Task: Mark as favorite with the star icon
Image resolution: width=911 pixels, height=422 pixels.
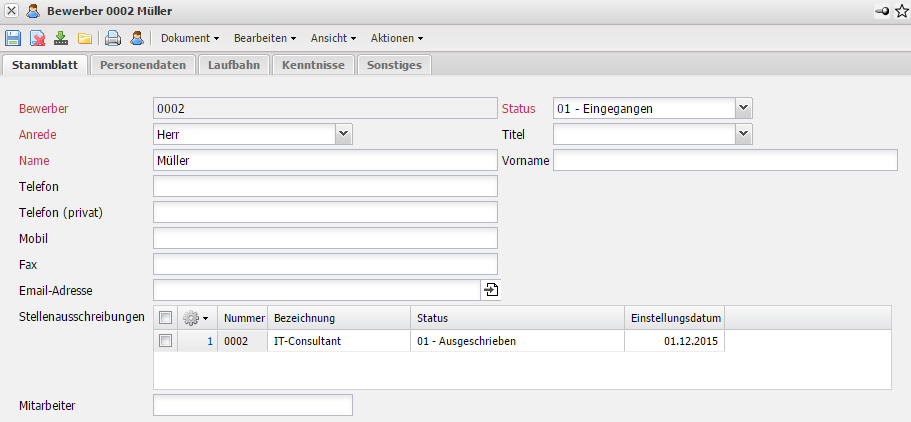Action: (x=901, y=11)
